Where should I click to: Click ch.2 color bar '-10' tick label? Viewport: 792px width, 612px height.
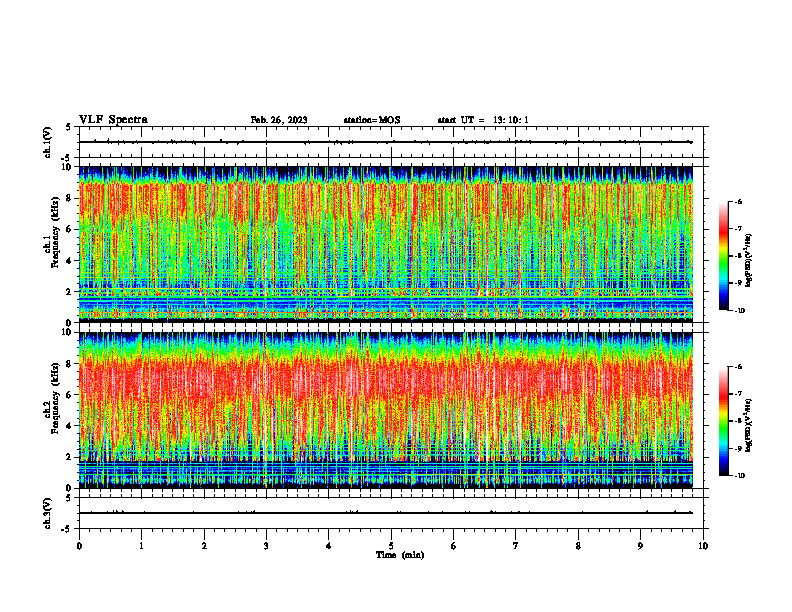pos(739,476)
